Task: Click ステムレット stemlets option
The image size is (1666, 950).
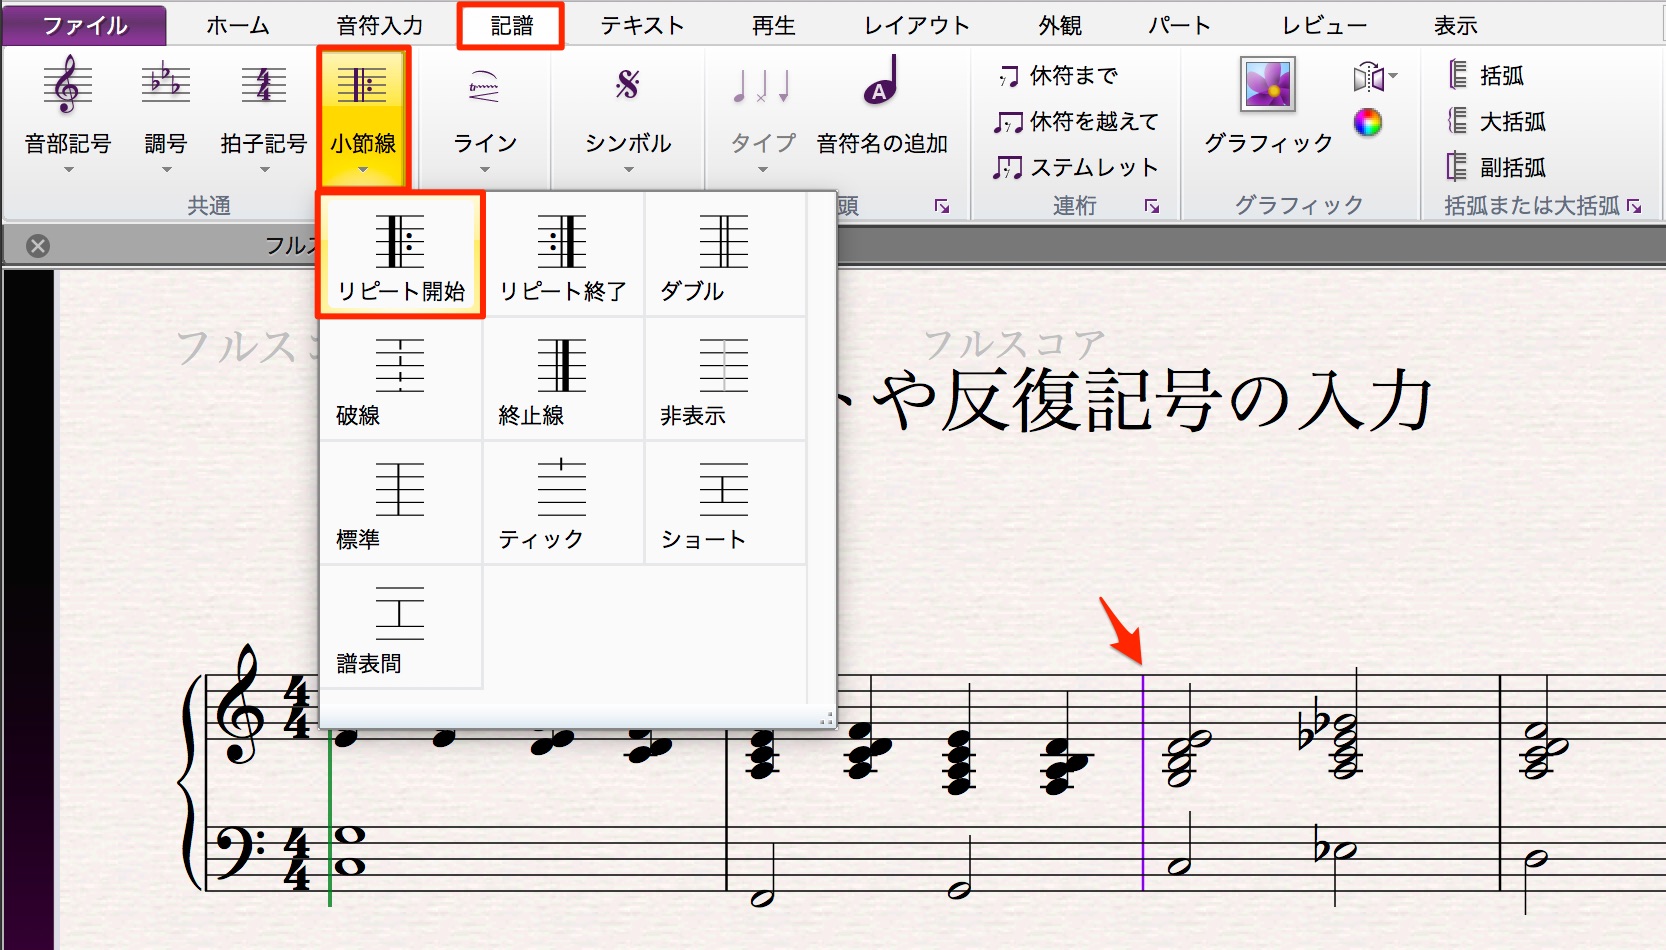Action: 1075,167
